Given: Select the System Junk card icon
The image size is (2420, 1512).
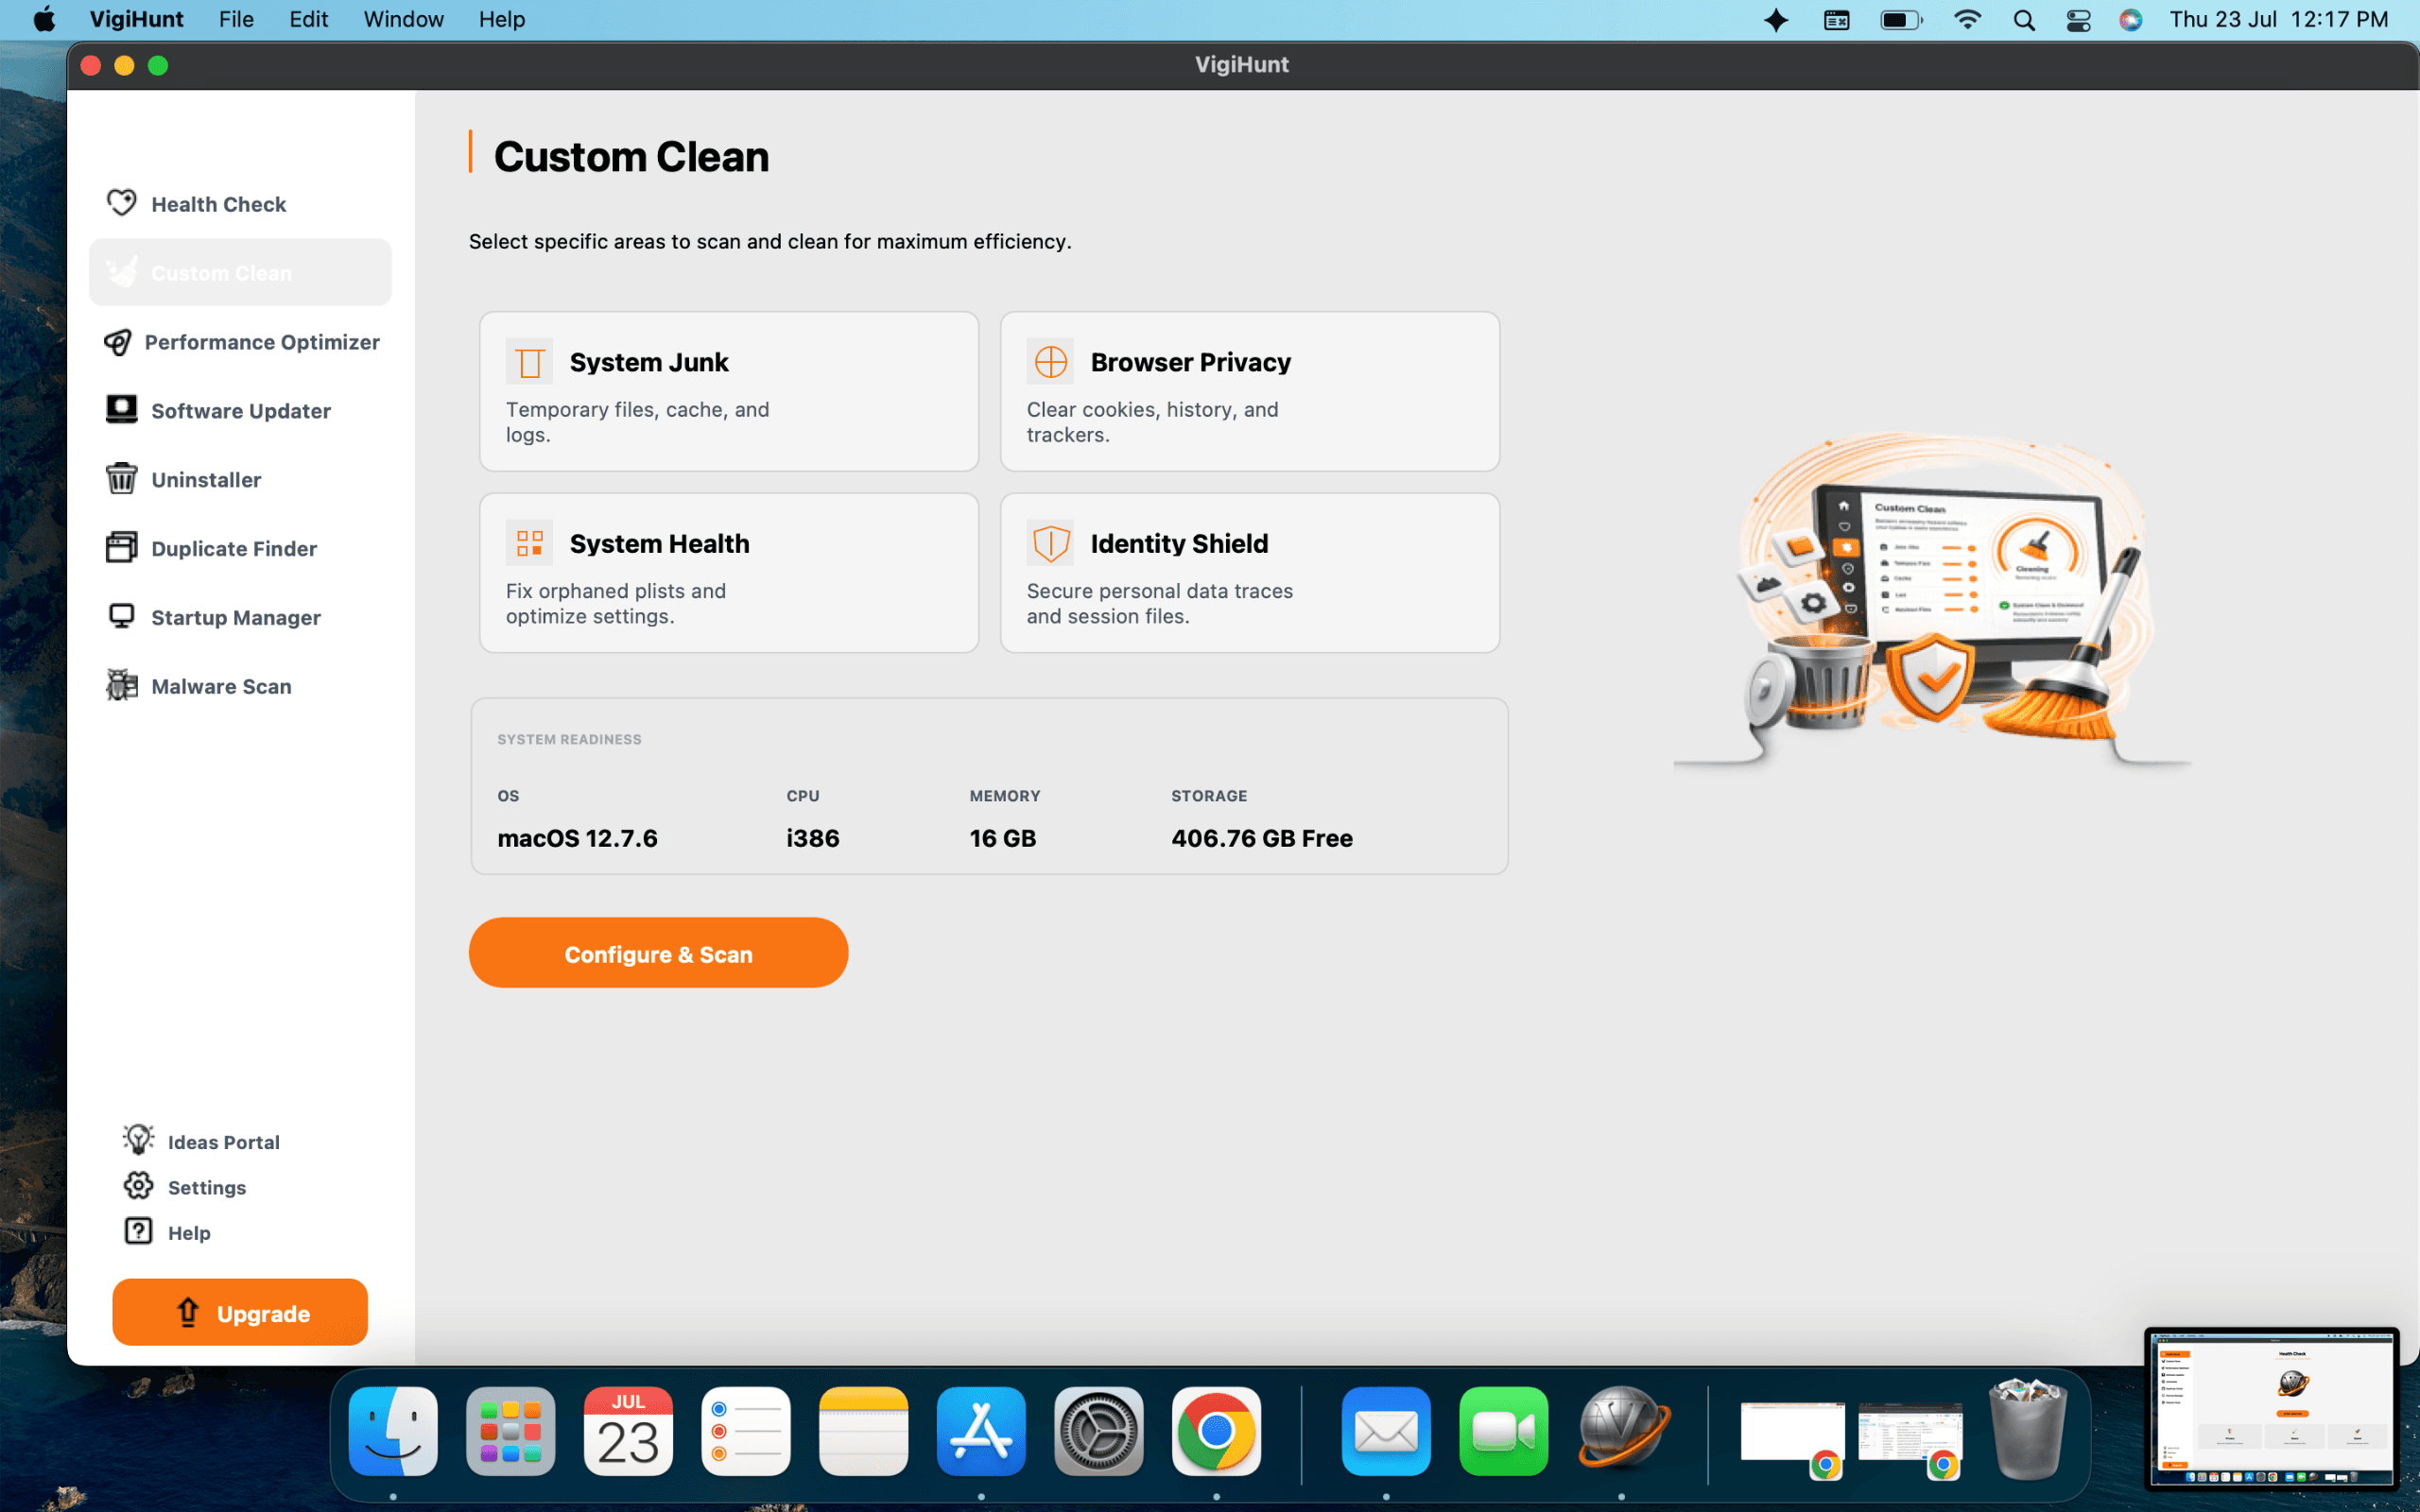Looking at the screenshot, I should (x=529, y=361).
